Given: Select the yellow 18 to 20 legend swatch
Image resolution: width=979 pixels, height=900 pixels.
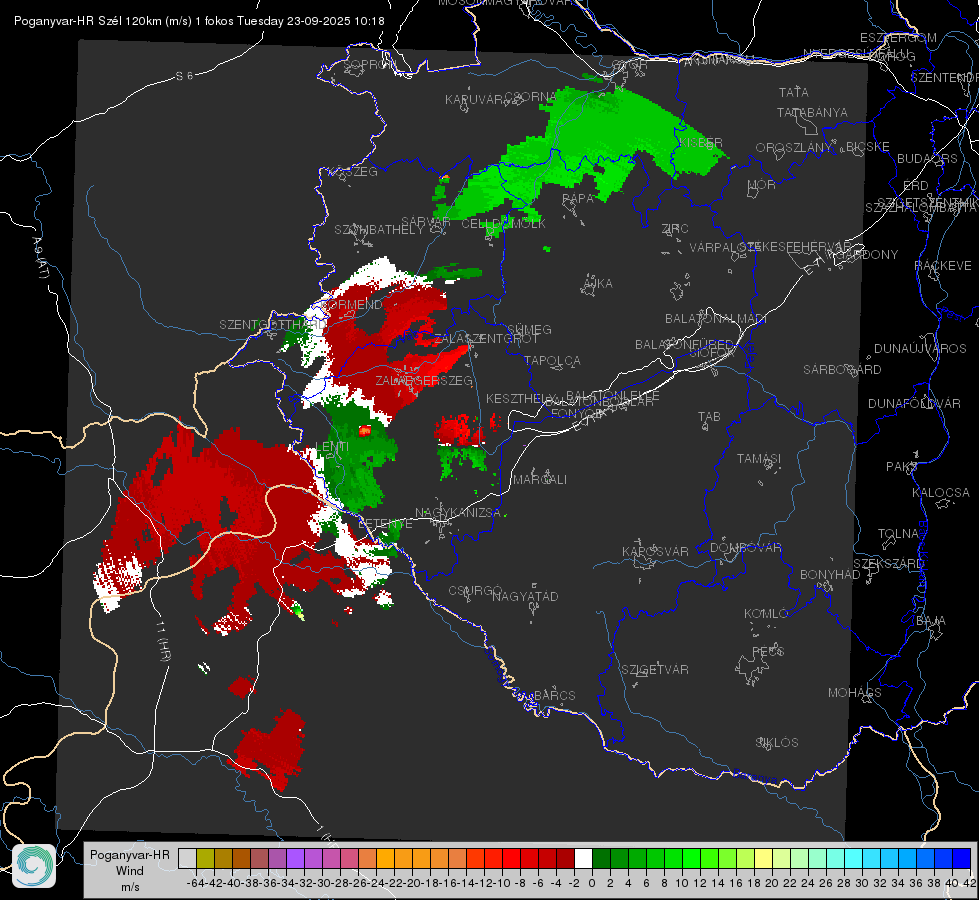Looking at the screenshot, I should click(x=763, y=858).
